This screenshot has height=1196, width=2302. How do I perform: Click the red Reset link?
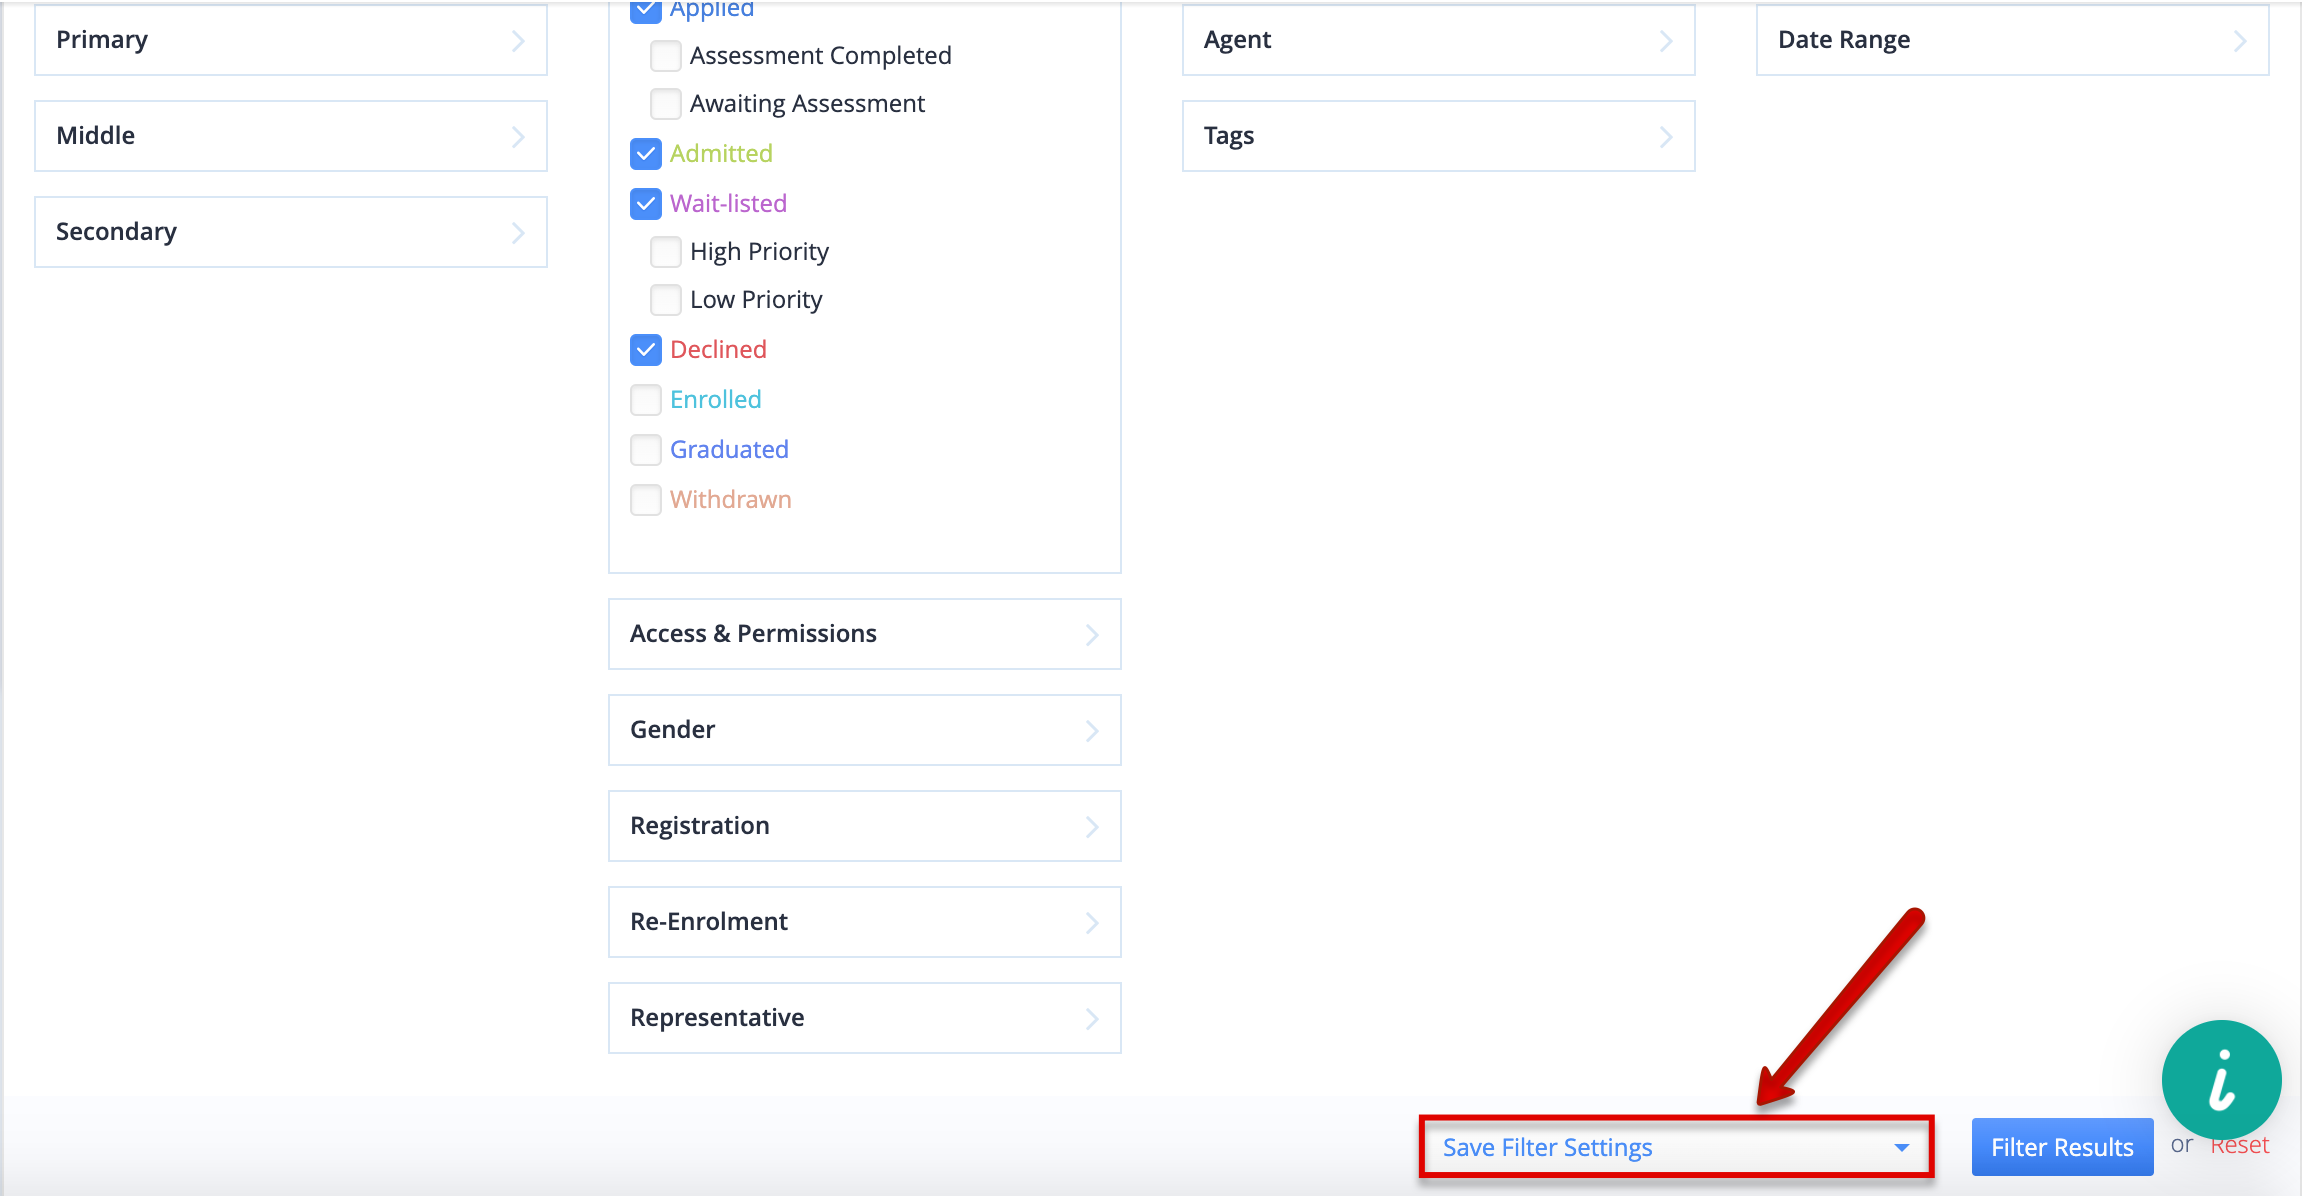[2239, 1146]
